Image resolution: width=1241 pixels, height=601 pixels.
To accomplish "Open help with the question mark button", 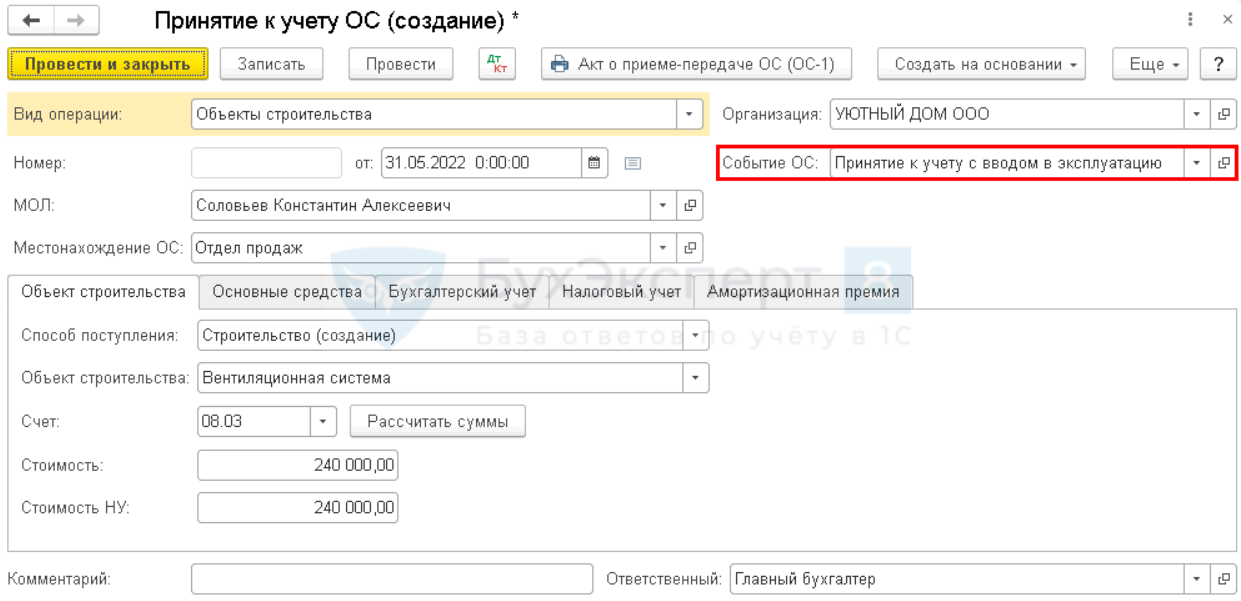I will 1218,64.
